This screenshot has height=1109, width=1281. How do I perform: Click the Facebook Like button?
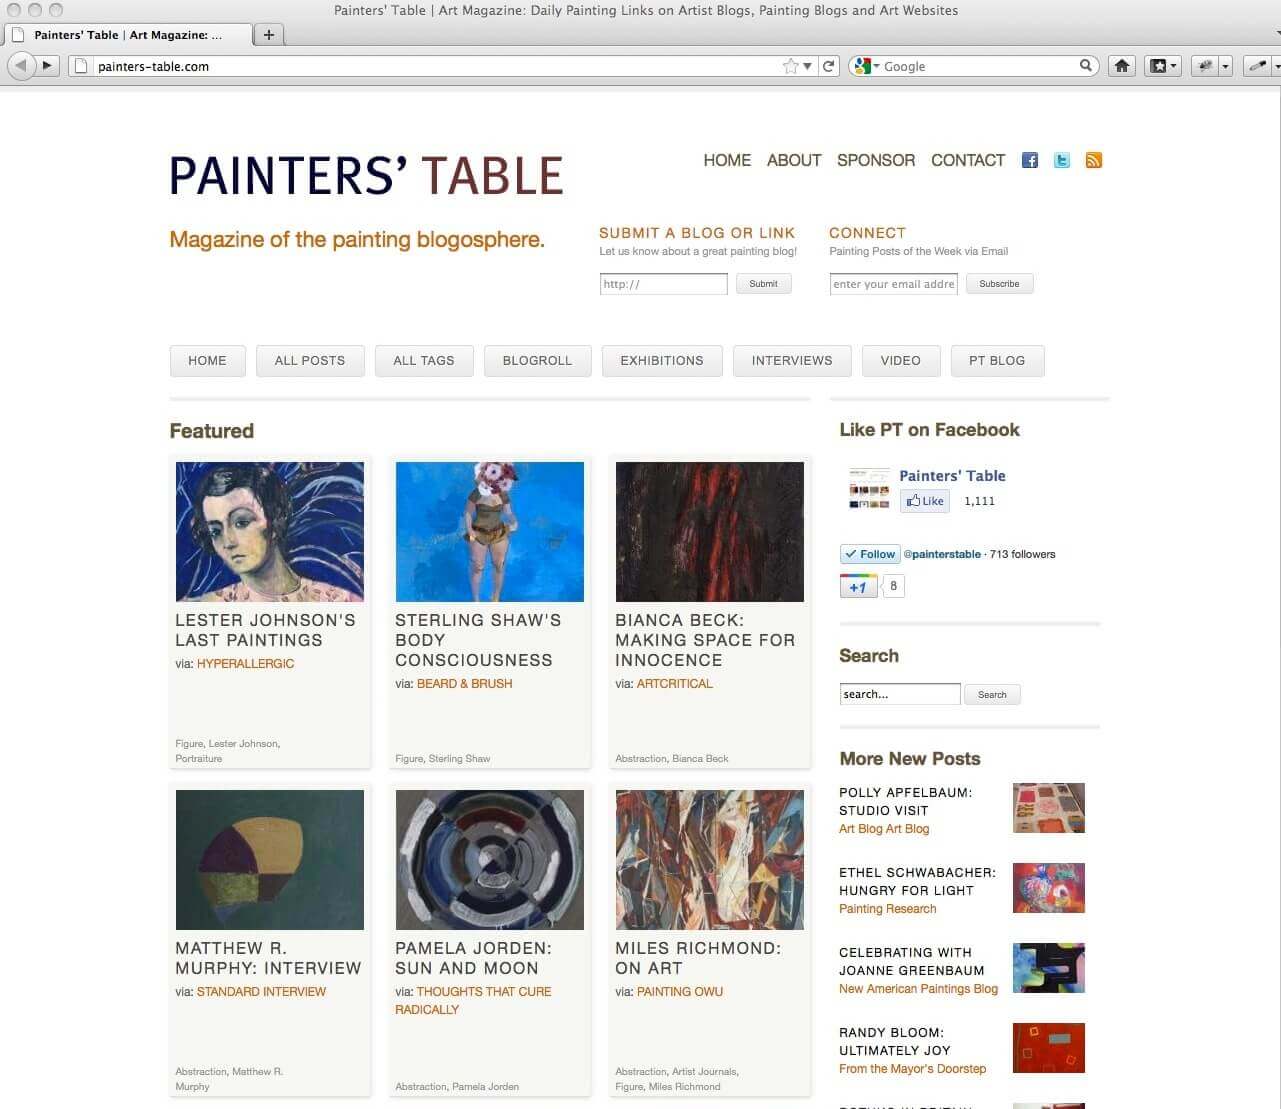pyautogui.click(x=925, y=501)
